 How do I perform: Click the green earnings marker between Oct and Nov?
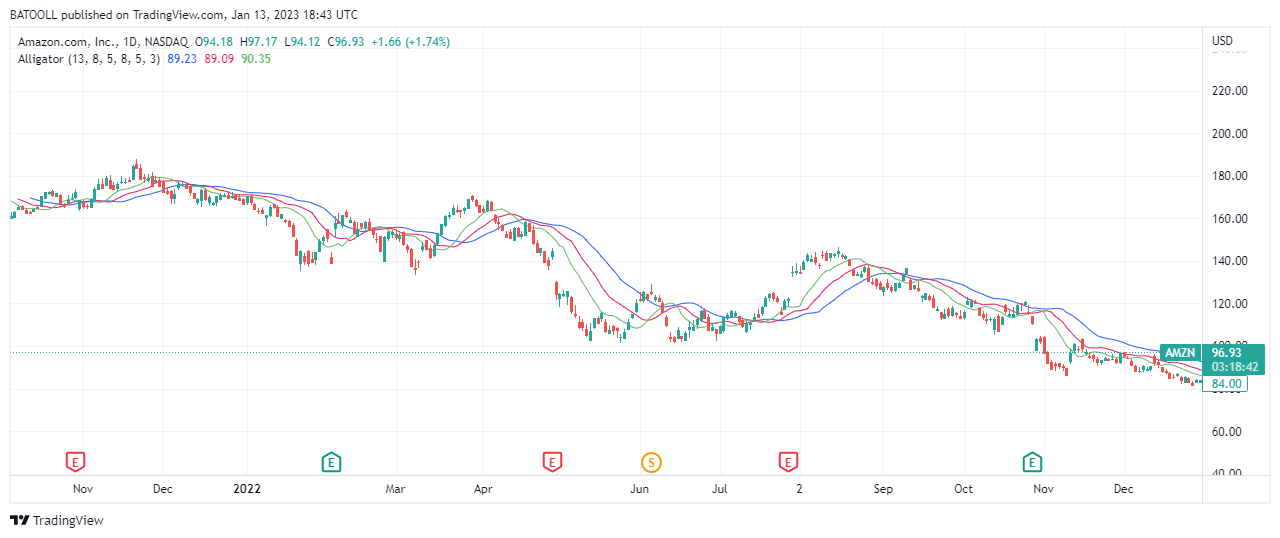click(1032, 461)
